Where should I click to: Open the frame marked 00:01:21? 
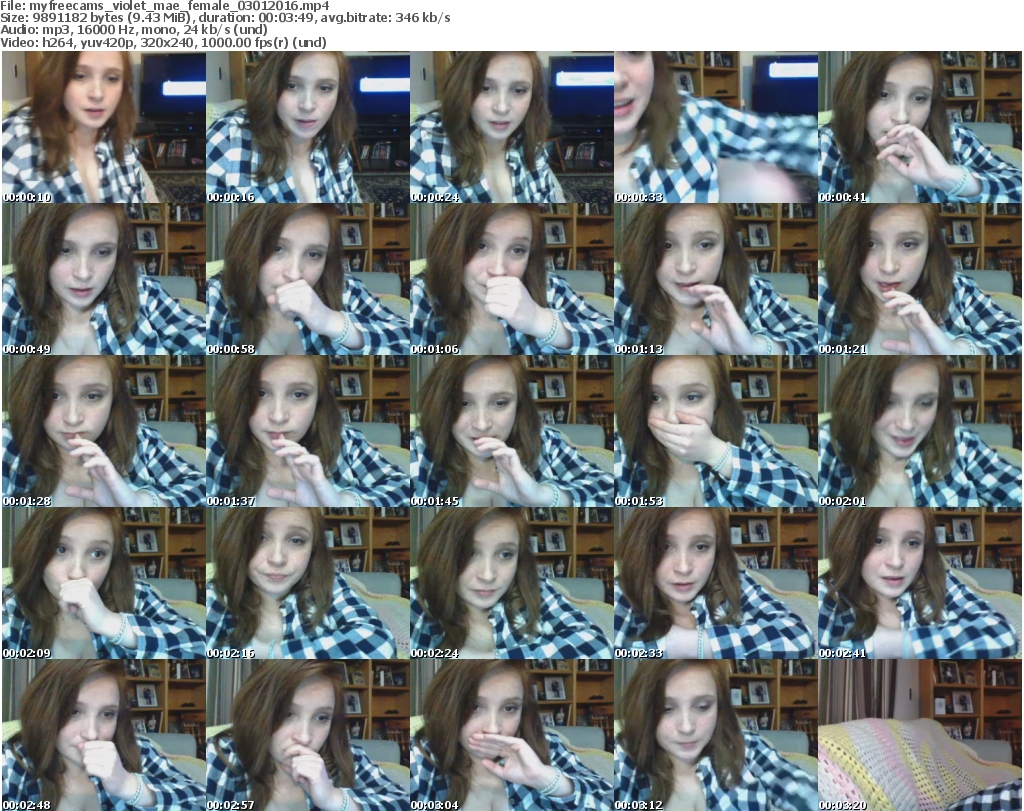pyautogui.click(x=920, y=279)
